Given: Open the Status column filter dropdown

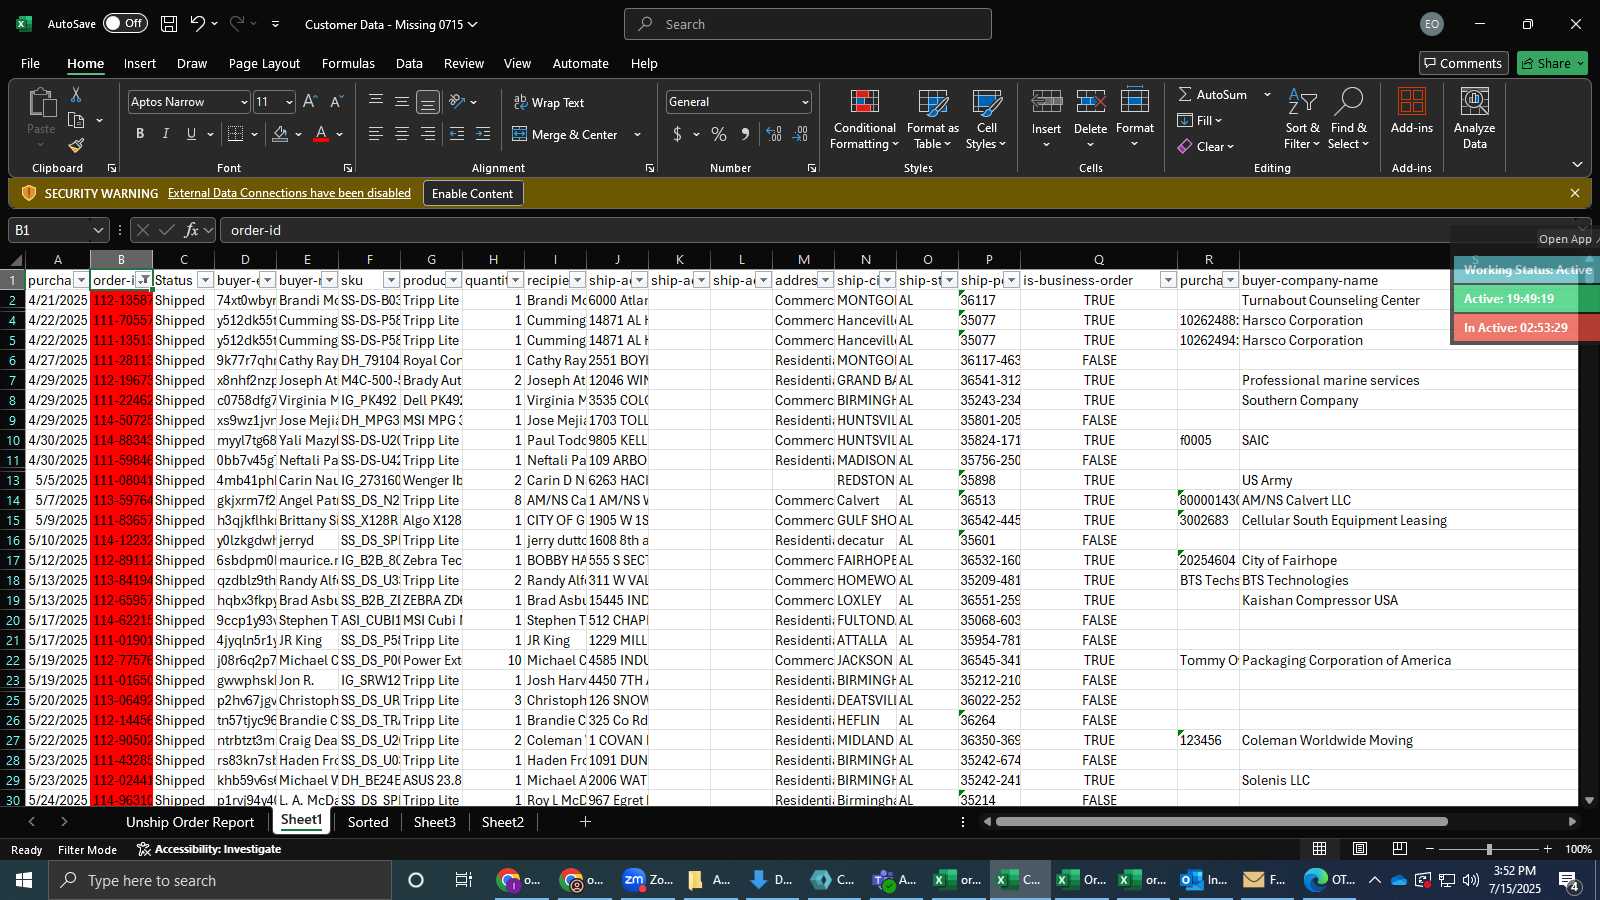Looking at the screenshot, I should pos(205,280).
